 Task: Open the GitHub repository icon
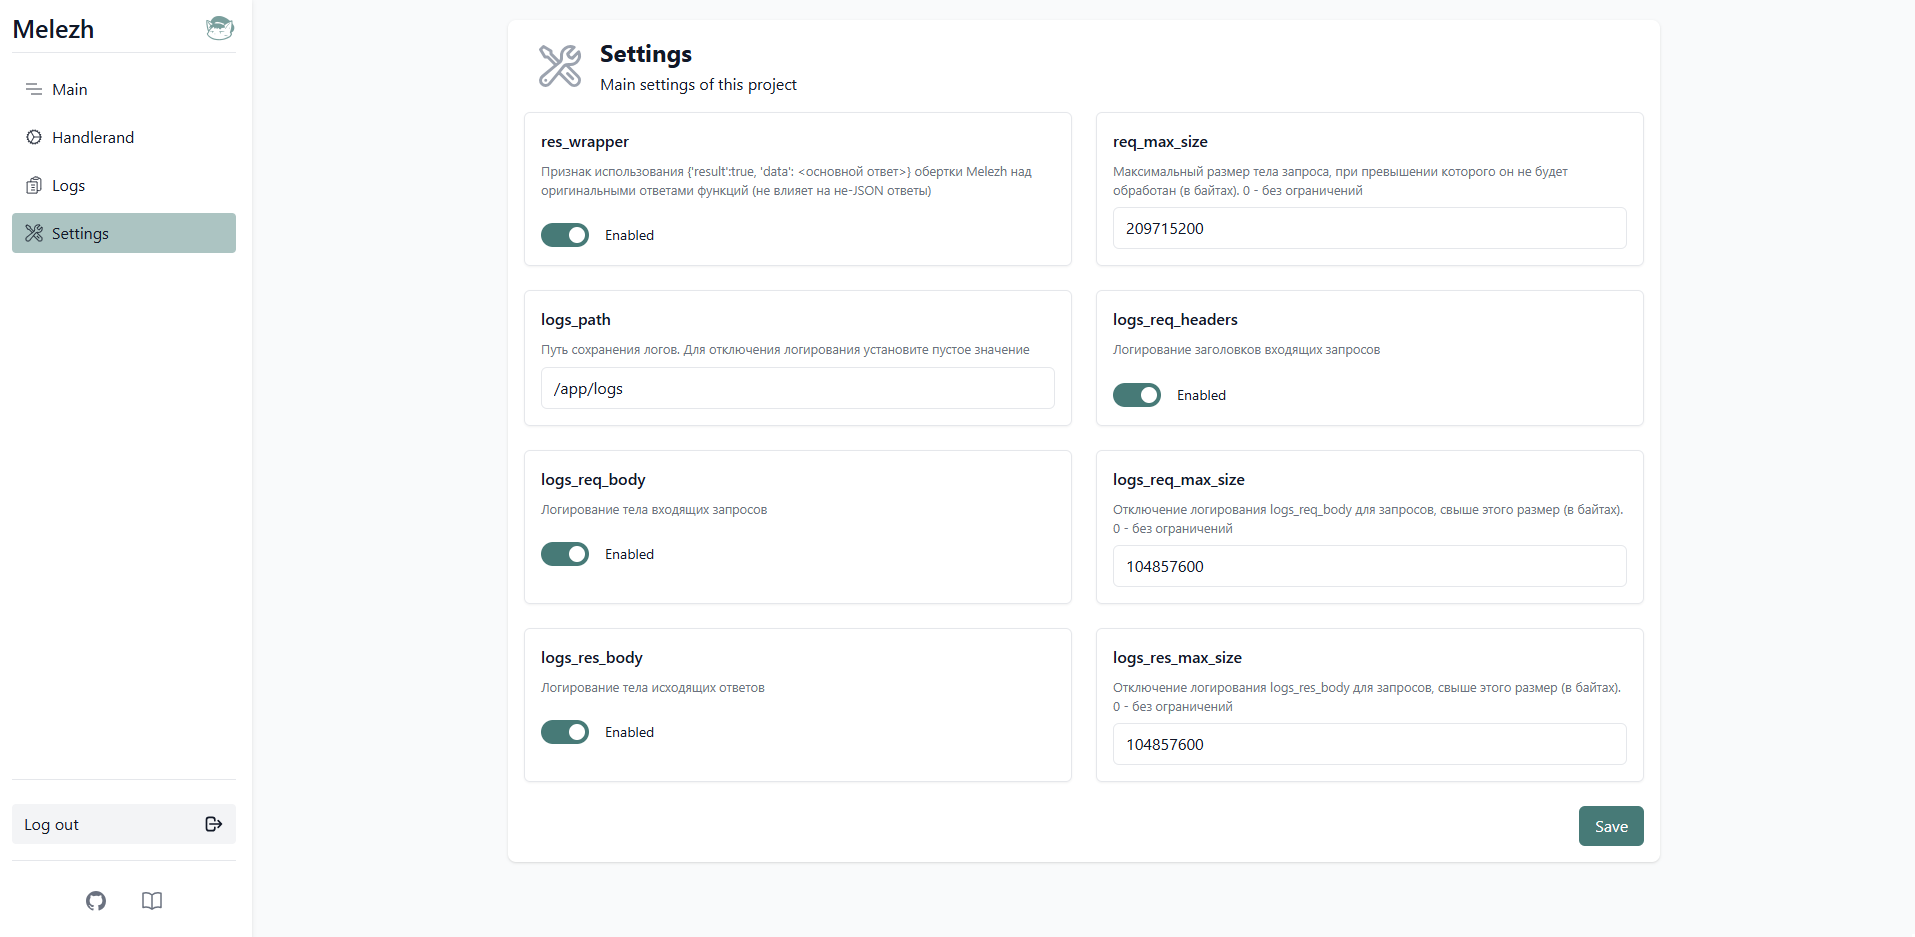click(96, 901)
